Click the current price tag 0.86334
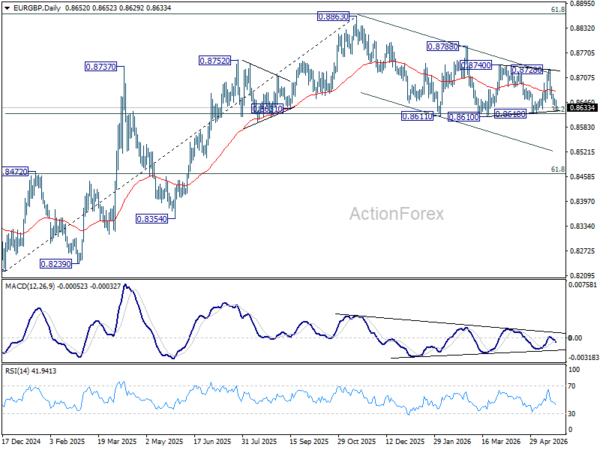Viewport: 600px width, 450px height. pyautogui.click(x=582, y=108)
